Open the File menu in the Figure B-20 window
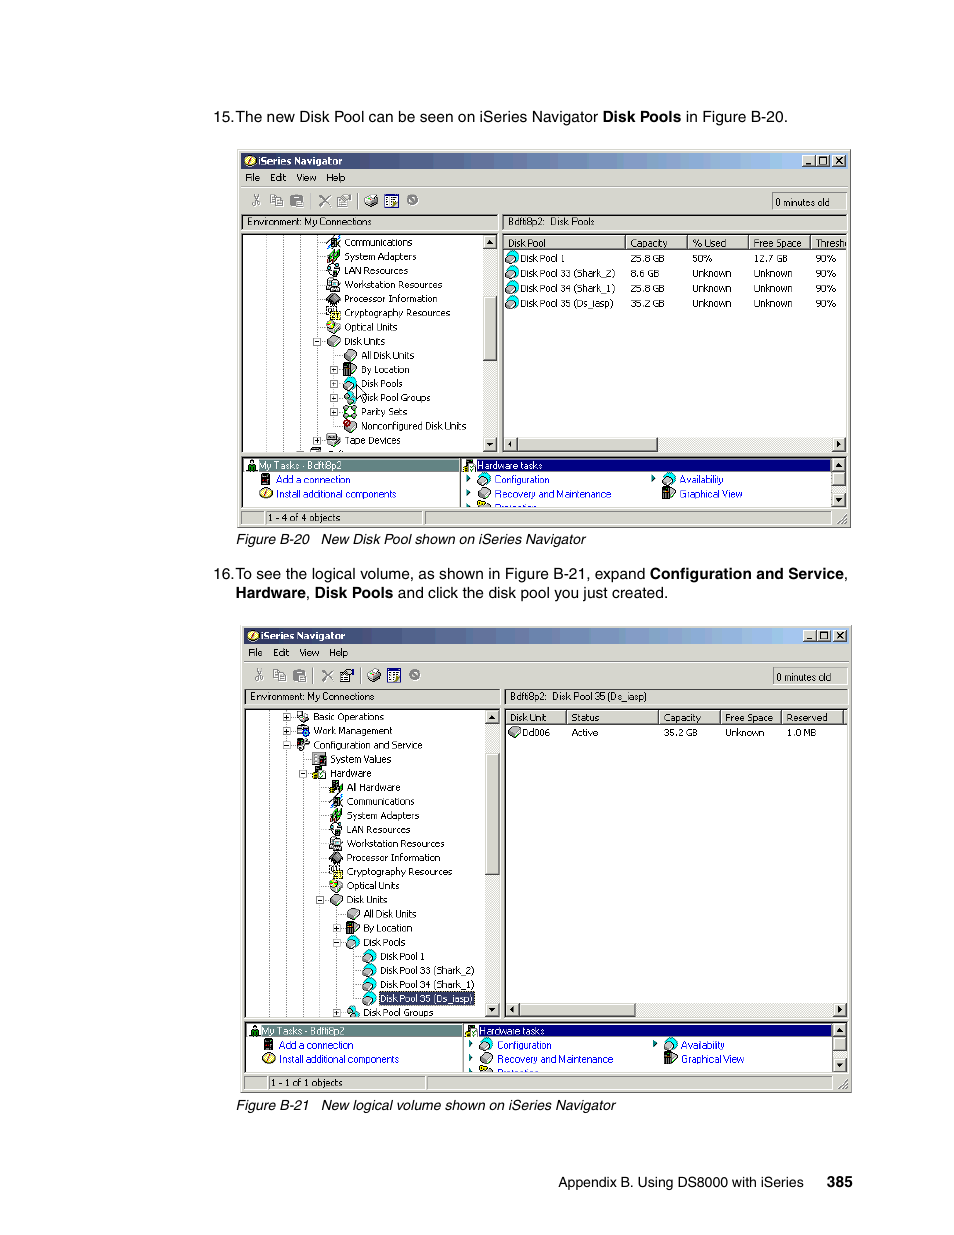Viewport: 954px width, 1235px height. [253, 178]
